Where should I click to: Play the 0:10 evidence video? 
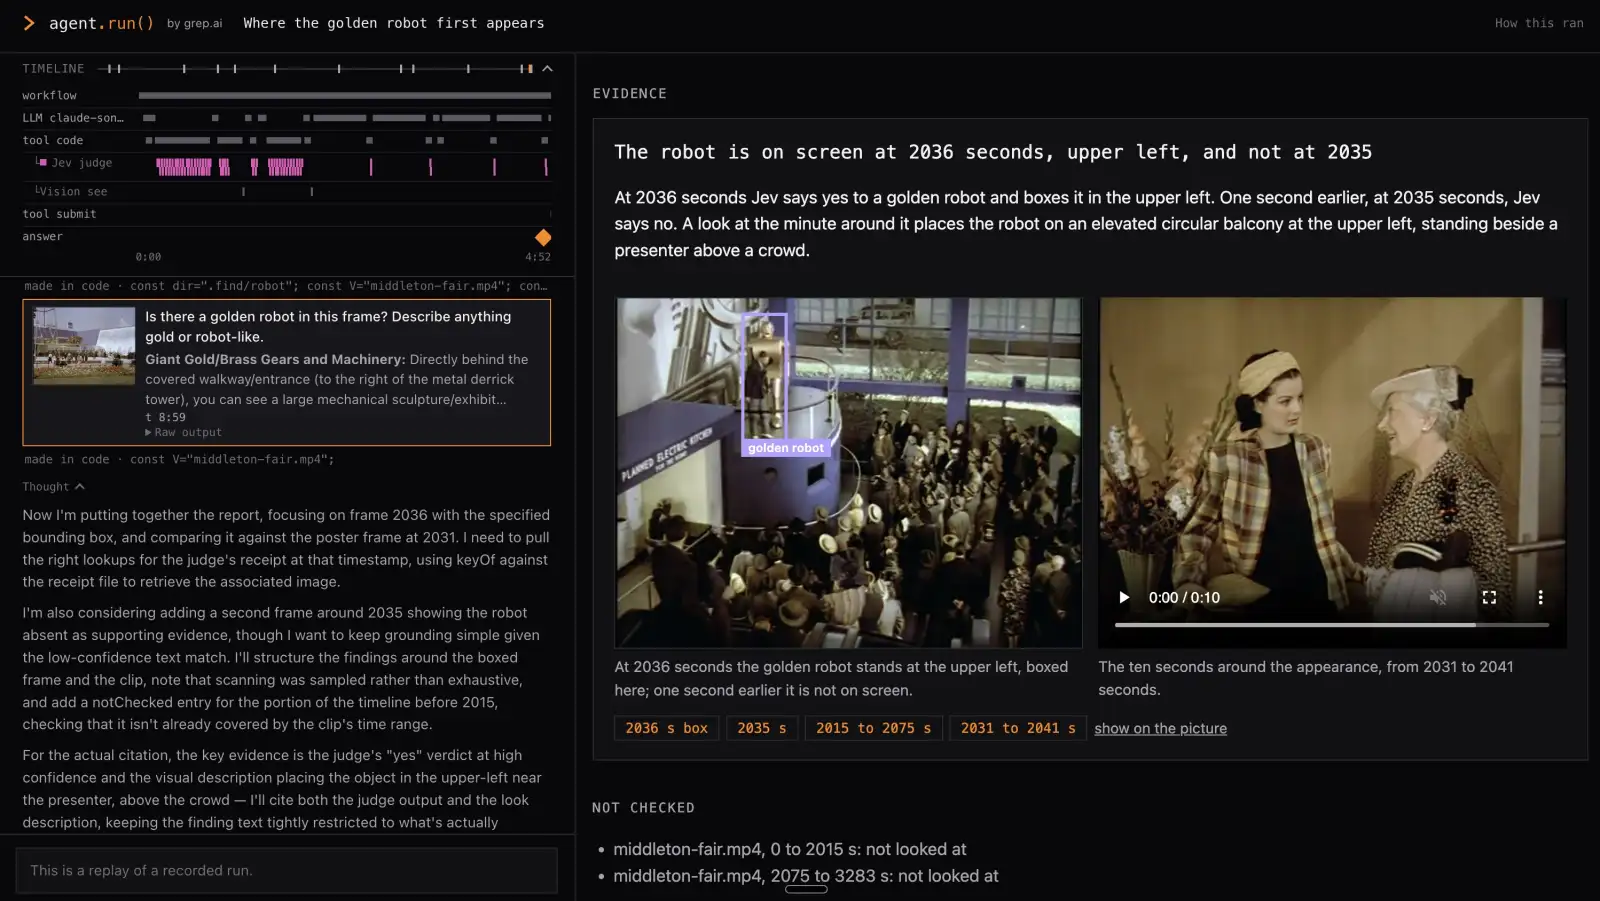1124,597
